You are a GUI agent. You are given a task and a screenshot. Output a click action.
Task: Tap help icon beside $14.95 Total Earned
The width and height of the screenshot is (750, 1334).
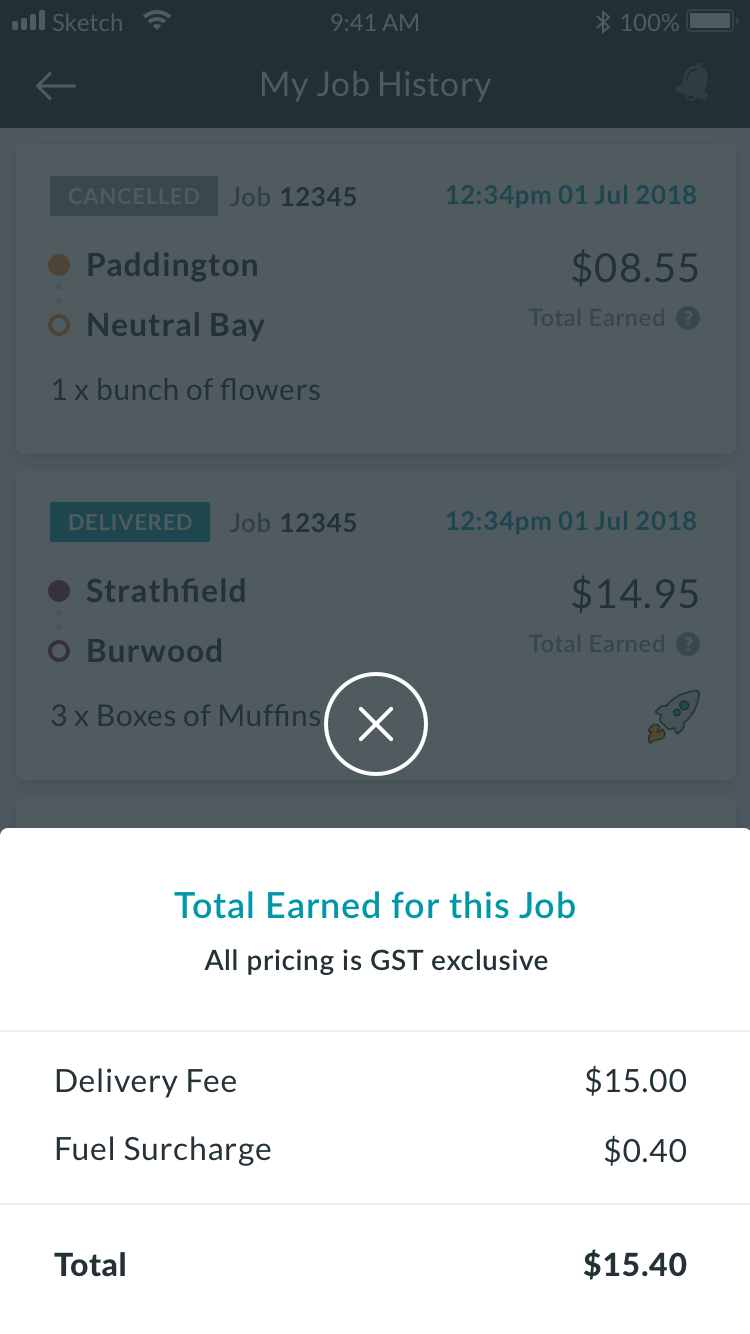click(x=688, y=644)
